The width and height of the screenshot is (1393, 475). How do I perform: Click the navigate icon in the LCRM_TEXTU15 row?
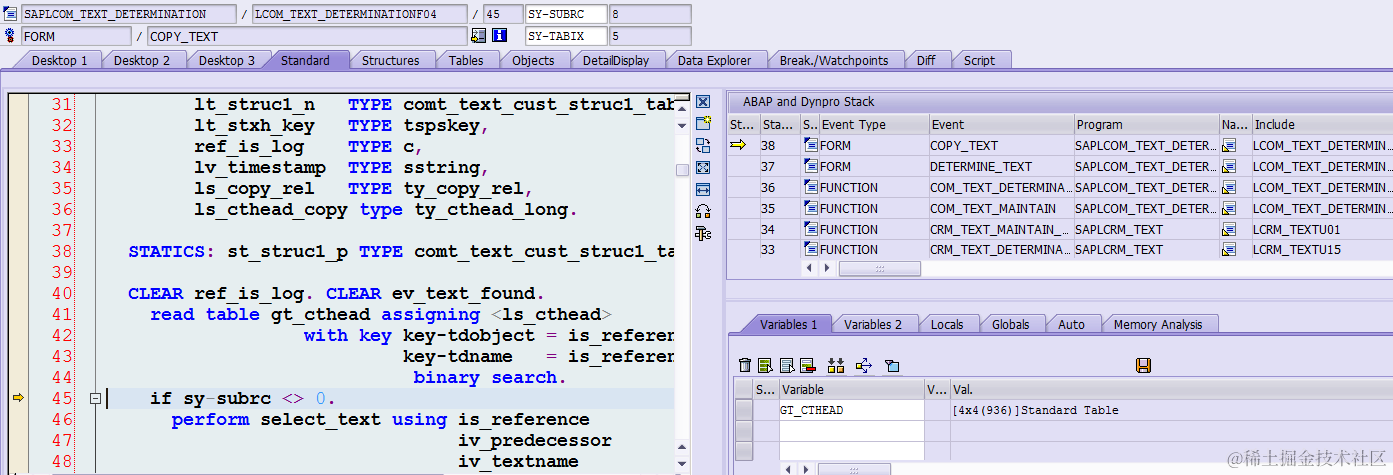pyautogui.click(x=1229, y=250)
